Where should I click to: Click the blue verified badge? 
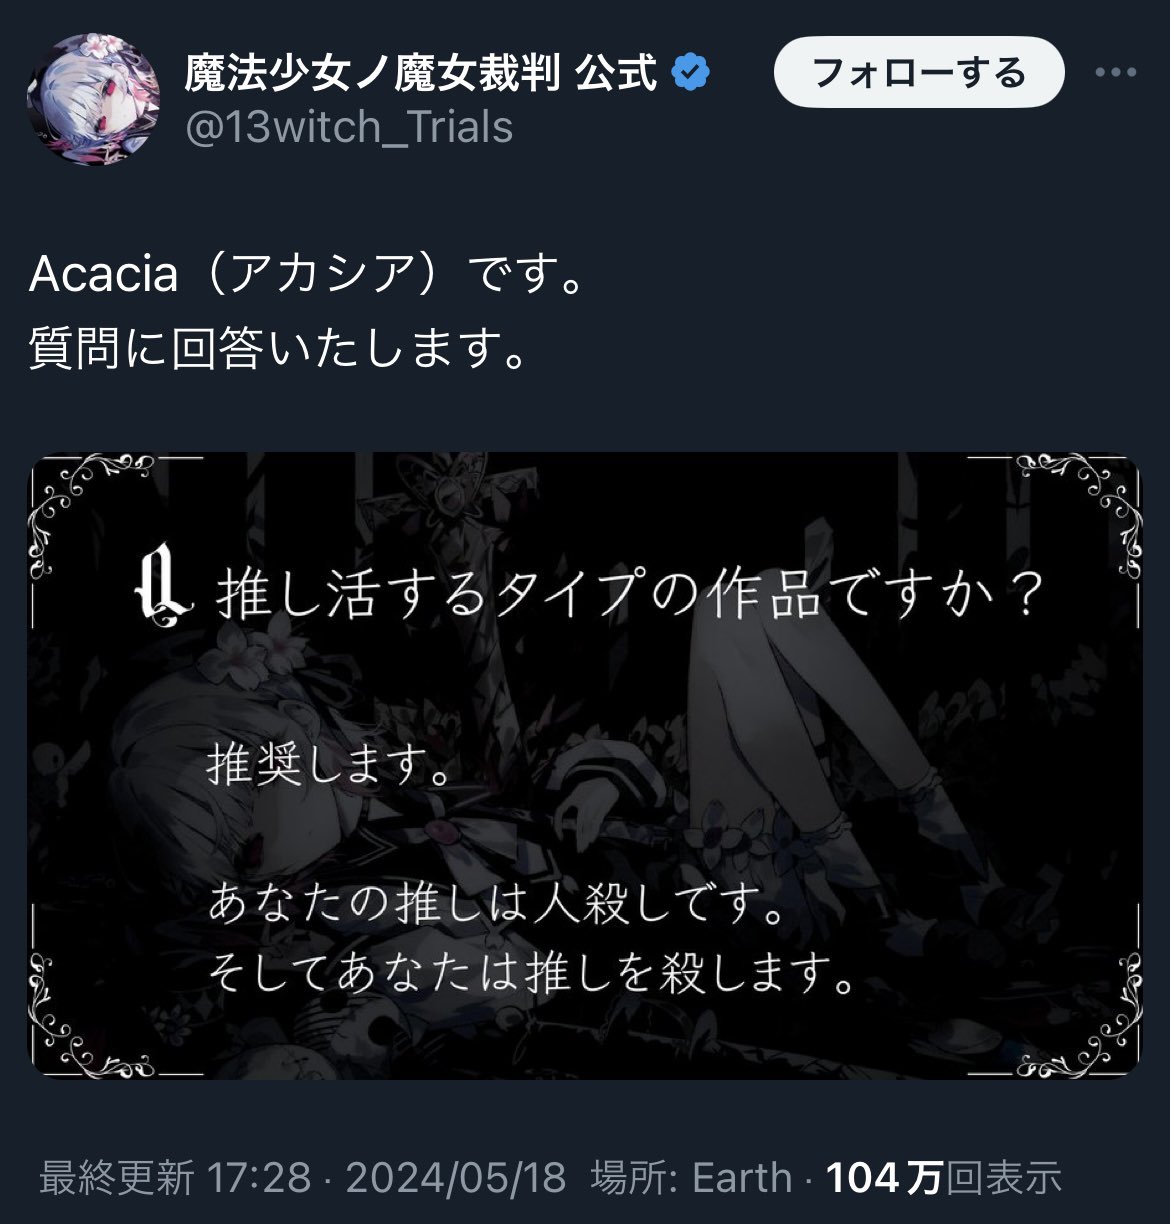tap(691, 74)
